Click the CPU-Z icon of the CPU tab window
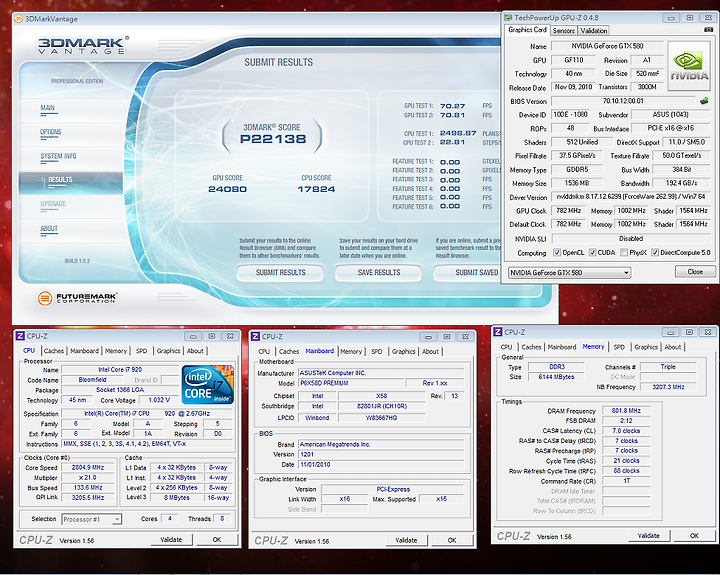Viewport: 720px width, 575px height. click(x=20, y=336)
